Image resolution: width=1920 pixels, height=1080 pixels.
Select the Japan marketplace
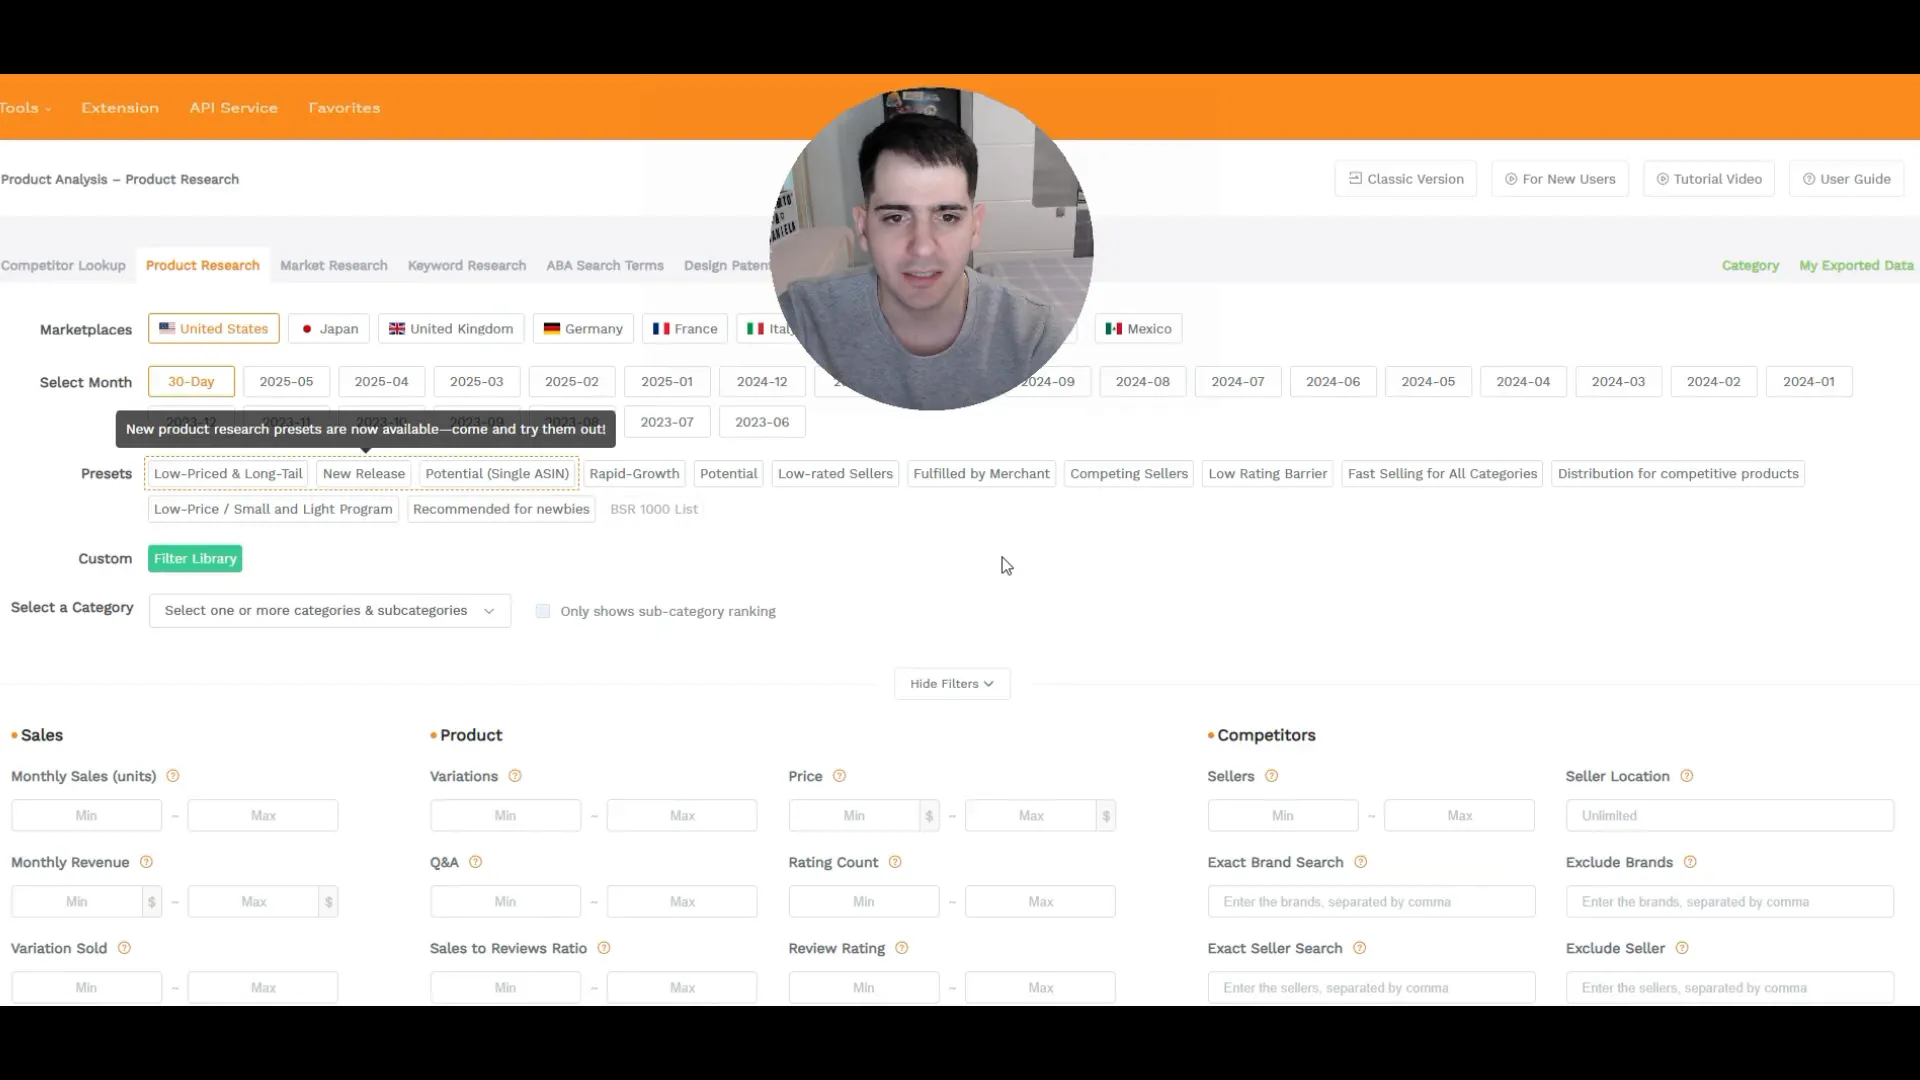(x=329, y=329)
